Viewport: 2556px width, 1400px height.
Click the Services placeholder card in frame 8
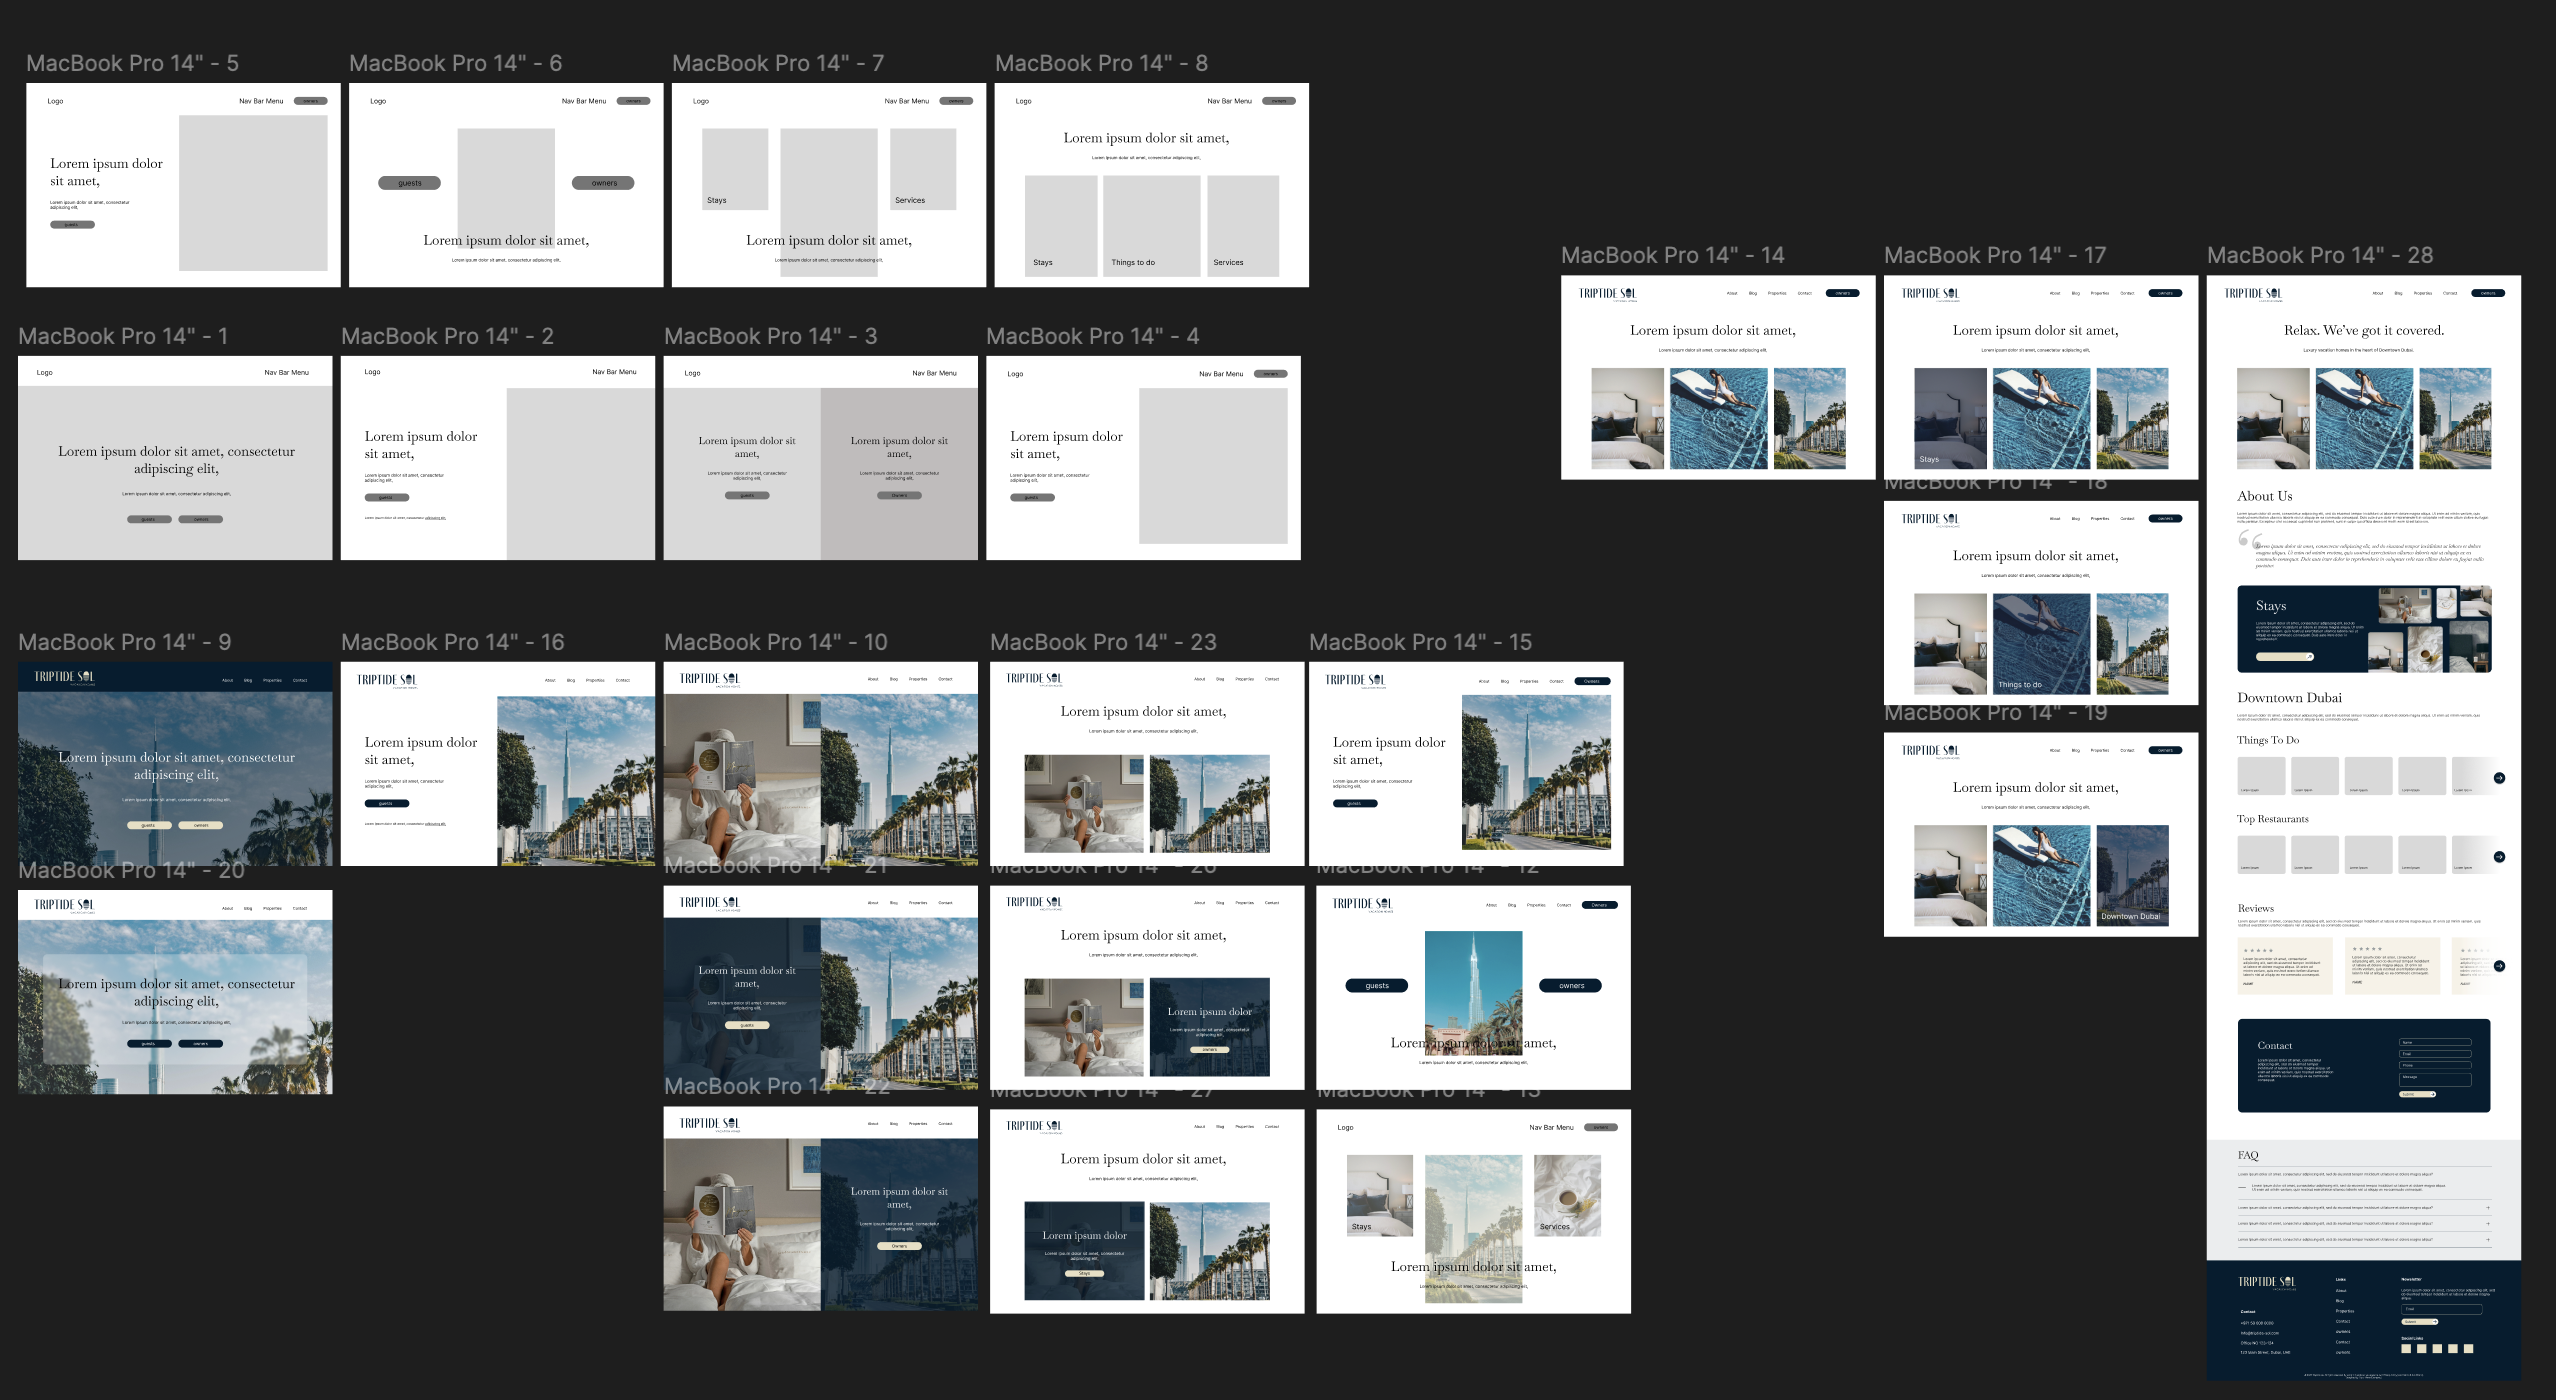pyautogui.click(x=1243, y=226)
